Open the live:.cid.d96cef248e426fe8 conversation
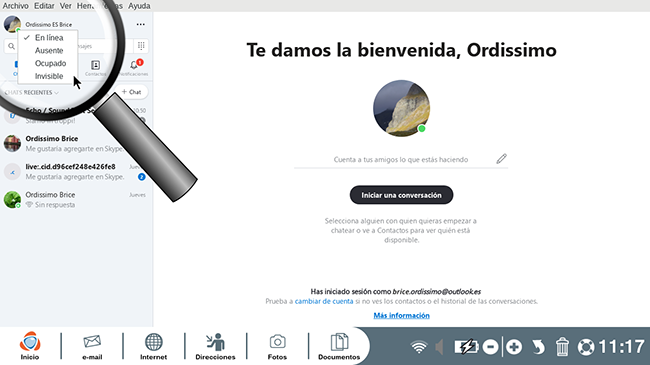This screenshot has height=365, width=650. coord(75,172)
